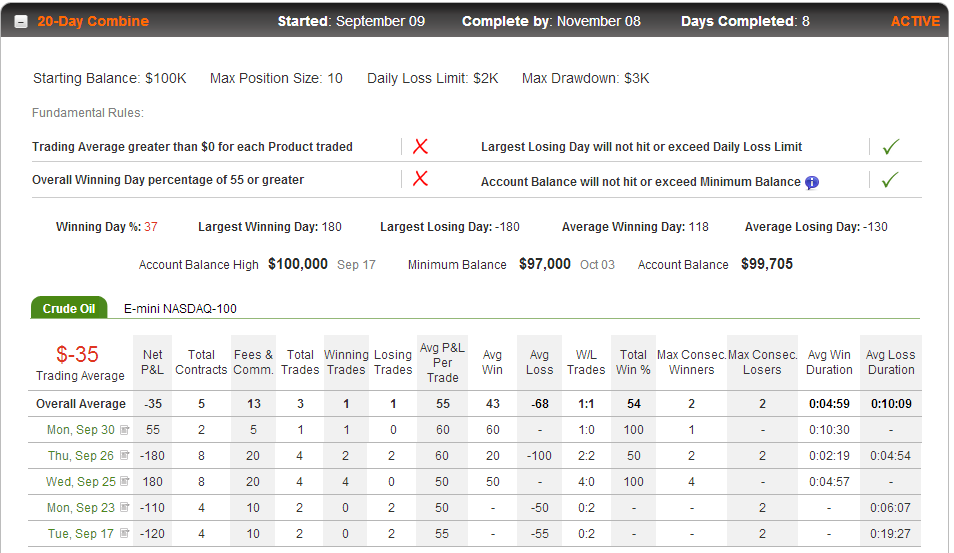The height and width of the screenshot is (553, 954).
Task: Click Account Balance High value $100,000
Action: coord(298,264)
